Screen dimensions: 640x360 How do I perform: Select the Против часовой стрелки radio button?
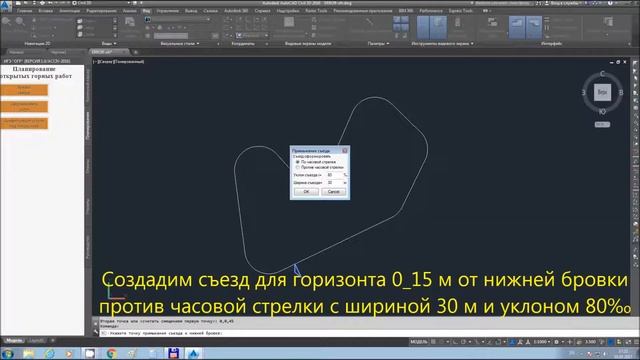298,167
